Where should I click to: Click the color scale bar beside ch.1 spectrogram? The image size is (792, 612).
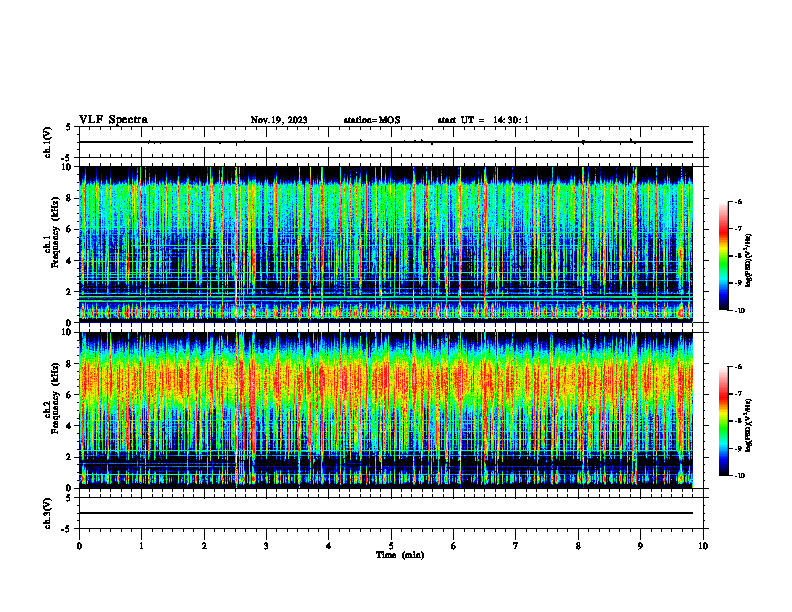[724, 256]
